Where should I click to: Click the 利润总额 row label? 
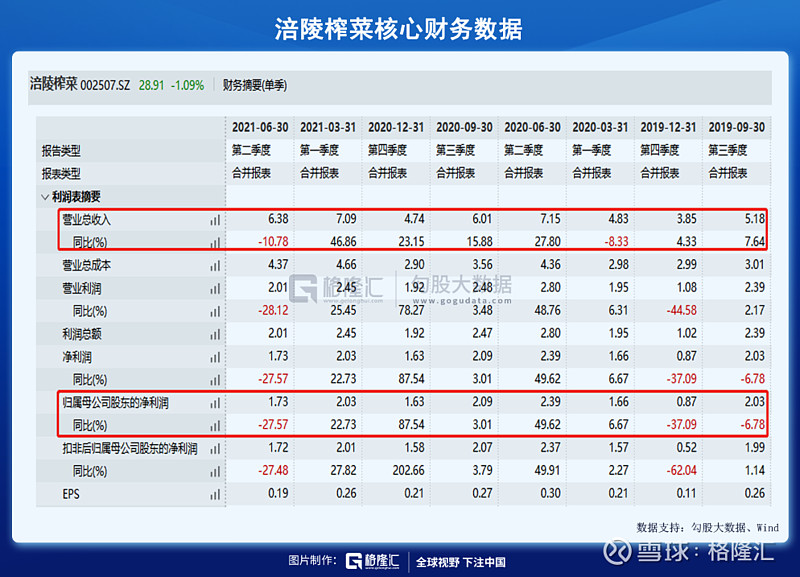[82, 335]
